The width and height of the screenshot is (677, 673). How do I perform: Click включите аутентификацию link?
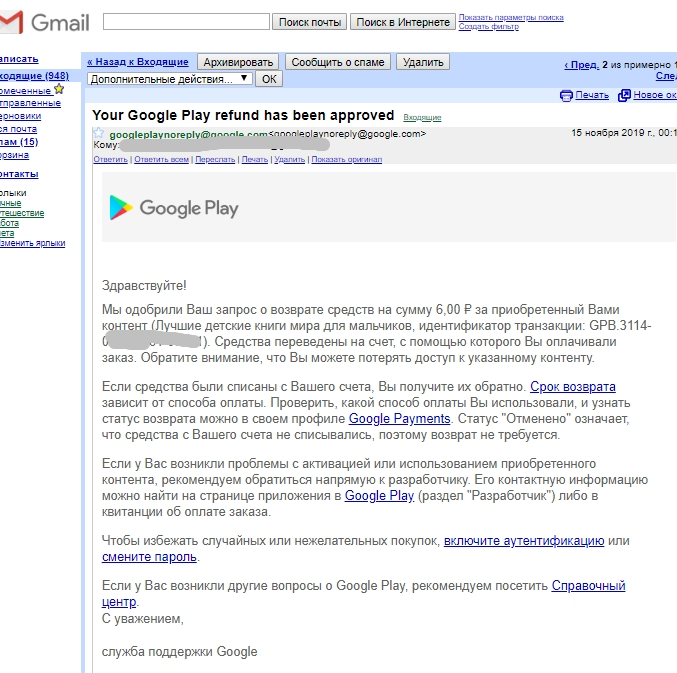click(x=524, y=540)
